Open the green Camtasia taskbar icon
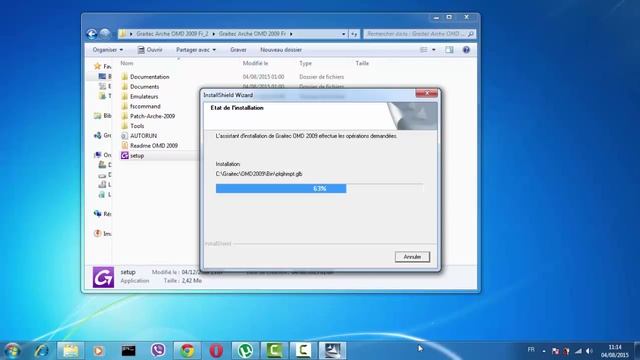Screen dimensions: 640x360 (x=274, y=351)
